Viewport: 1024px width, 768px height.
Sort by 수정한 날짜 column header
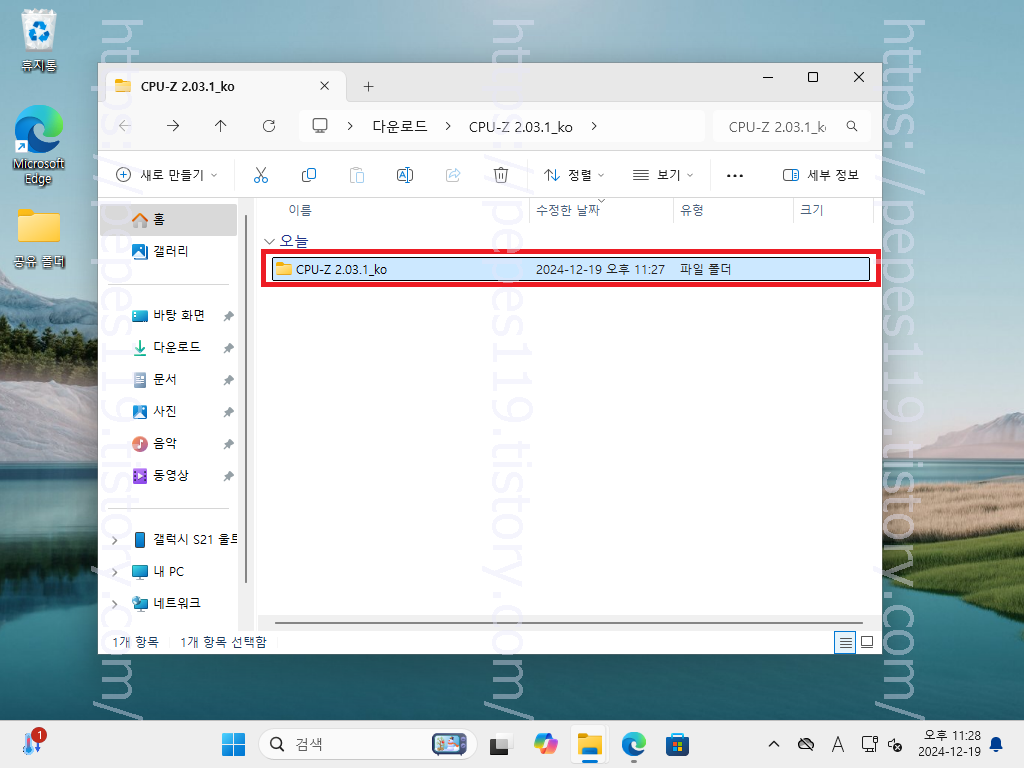coord(601,210)
